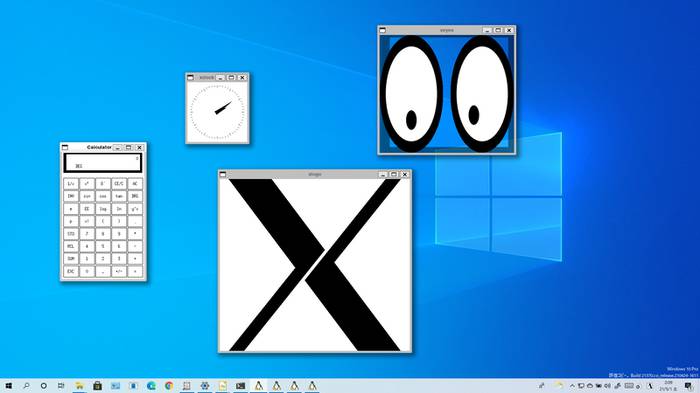
Task: Open the blue gear icon on taskbar
Action: click(x=204, y=386)
